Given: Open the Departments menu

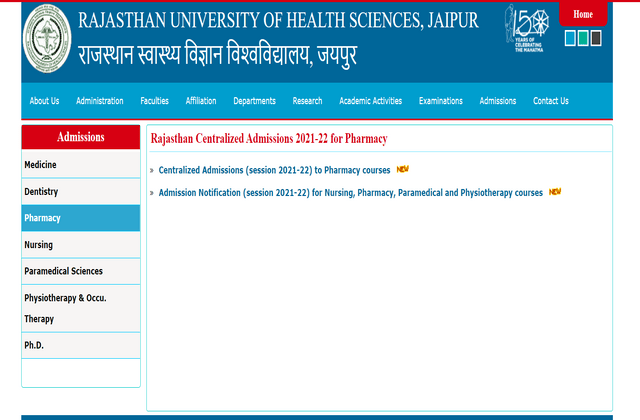Looking at the screenshot, I should pyautogui.click(x=254, y=101).
